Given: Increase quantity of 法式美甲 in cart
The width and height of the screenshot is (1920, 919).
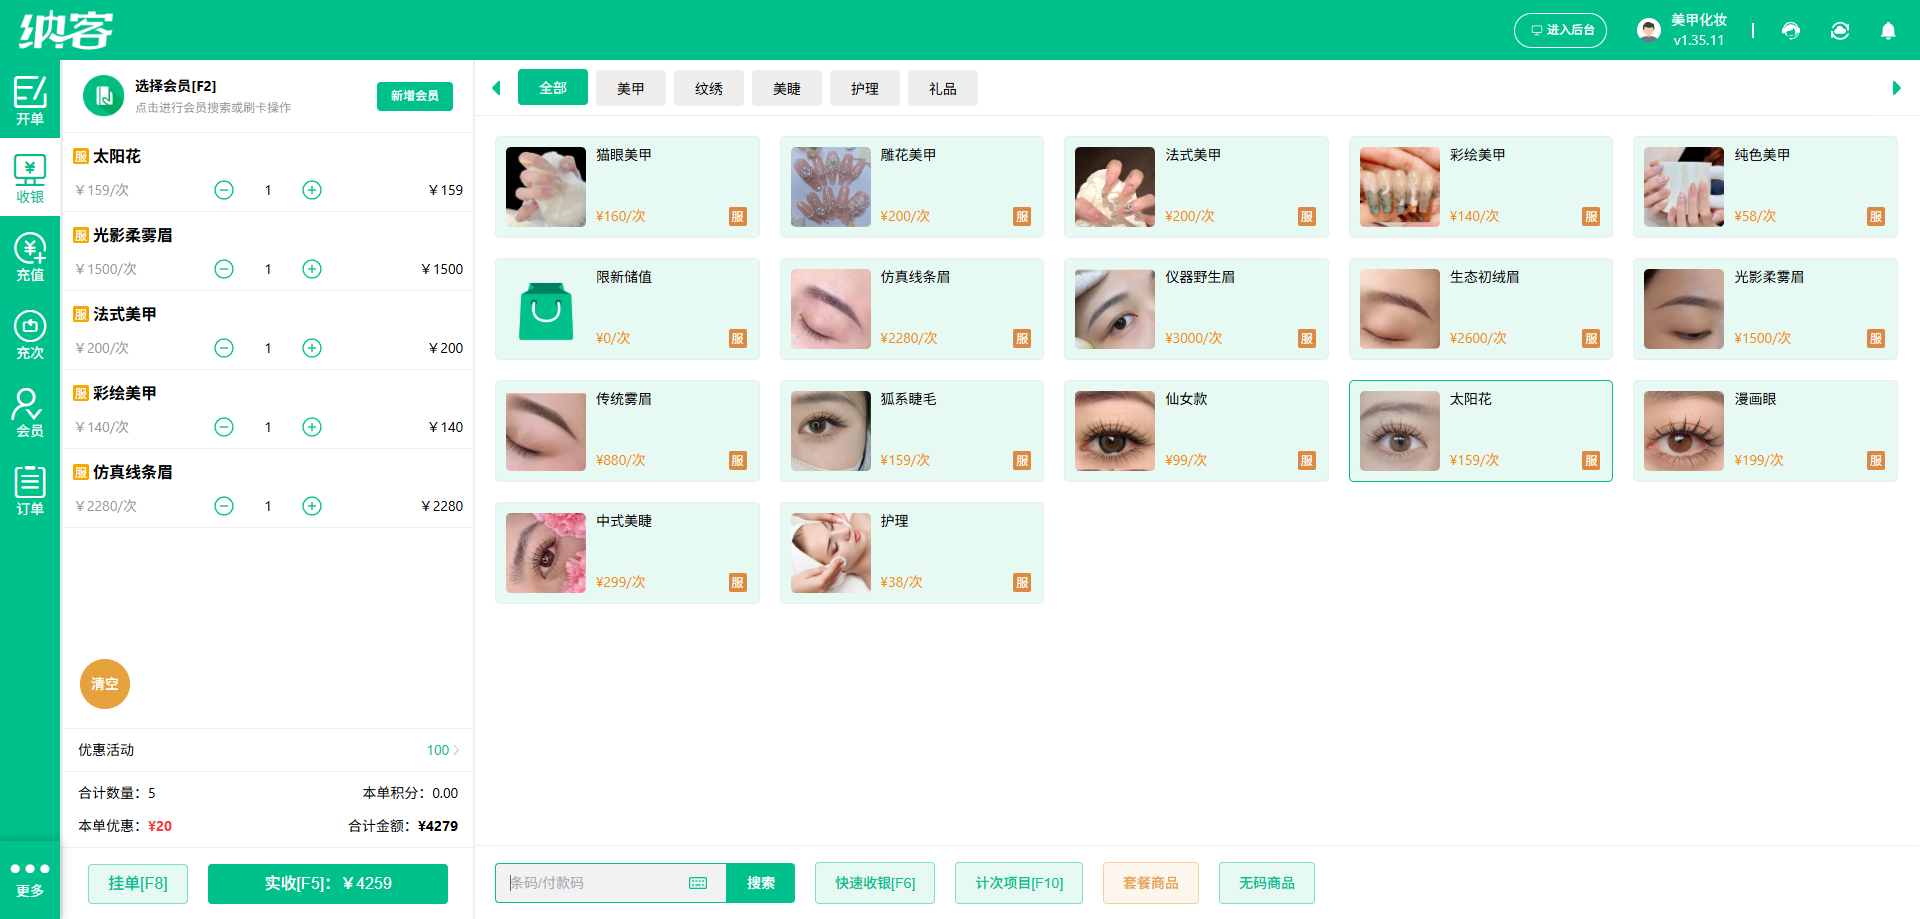Looking at the screenshot, I should (x=312, y=348).
